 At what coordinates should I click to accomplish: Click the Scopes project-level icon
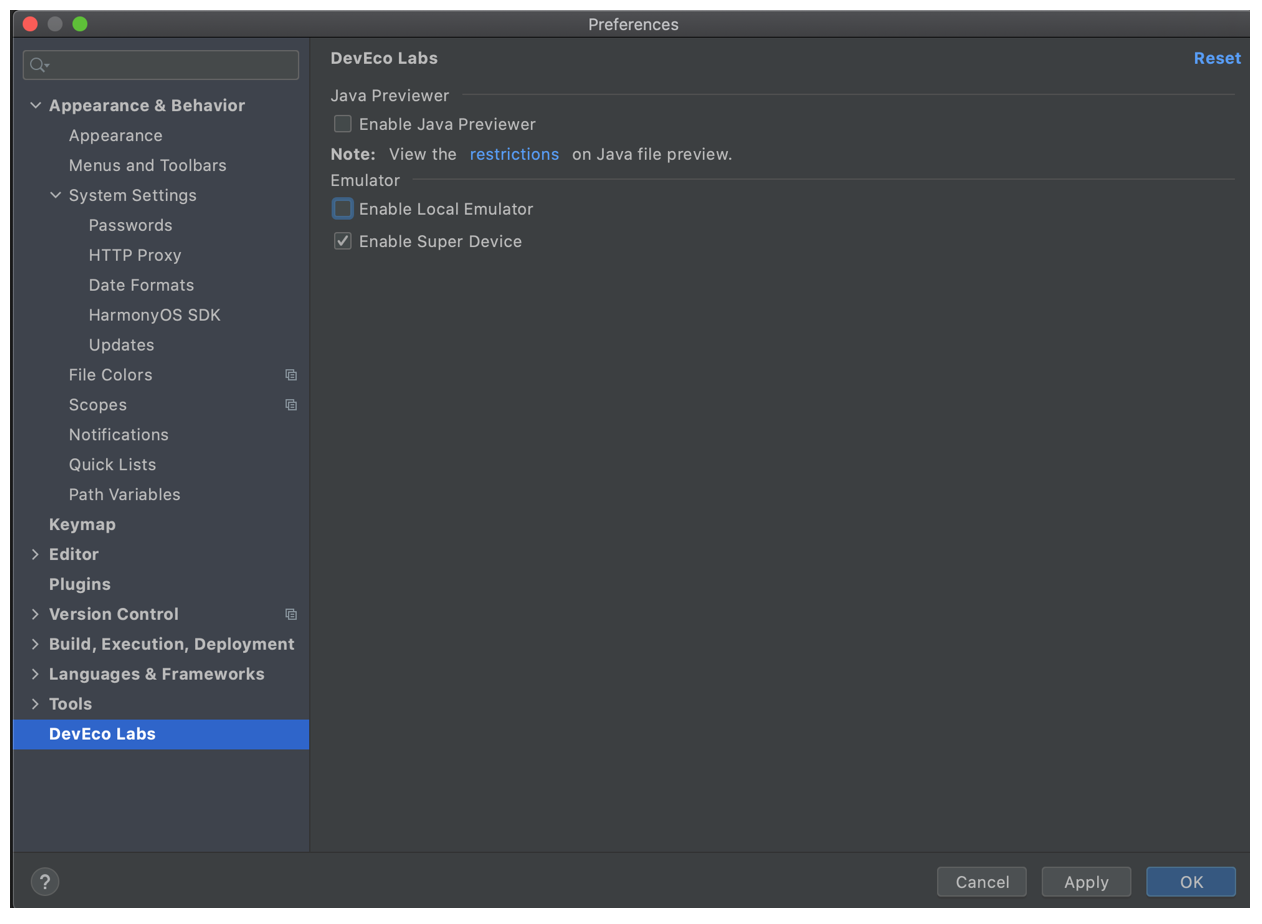(291, 405)
